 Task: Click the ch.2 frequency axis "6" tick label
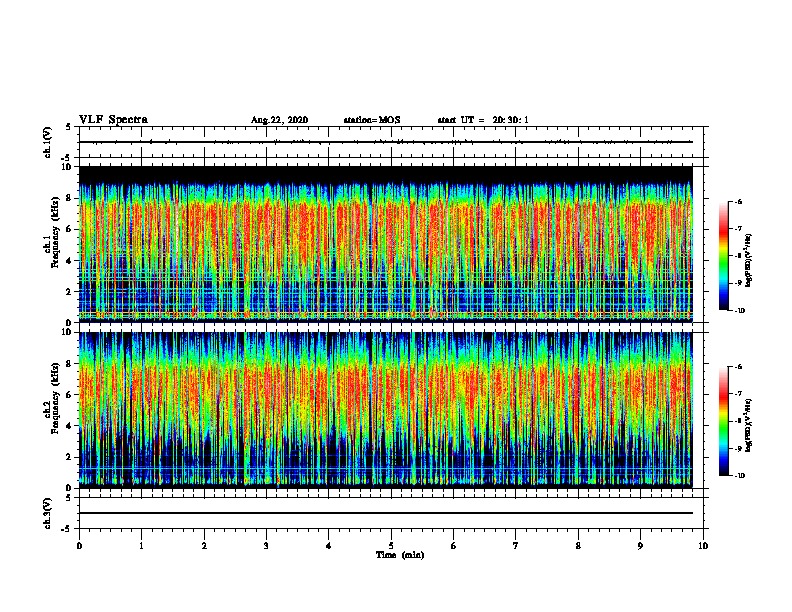[x=69, y=395]
